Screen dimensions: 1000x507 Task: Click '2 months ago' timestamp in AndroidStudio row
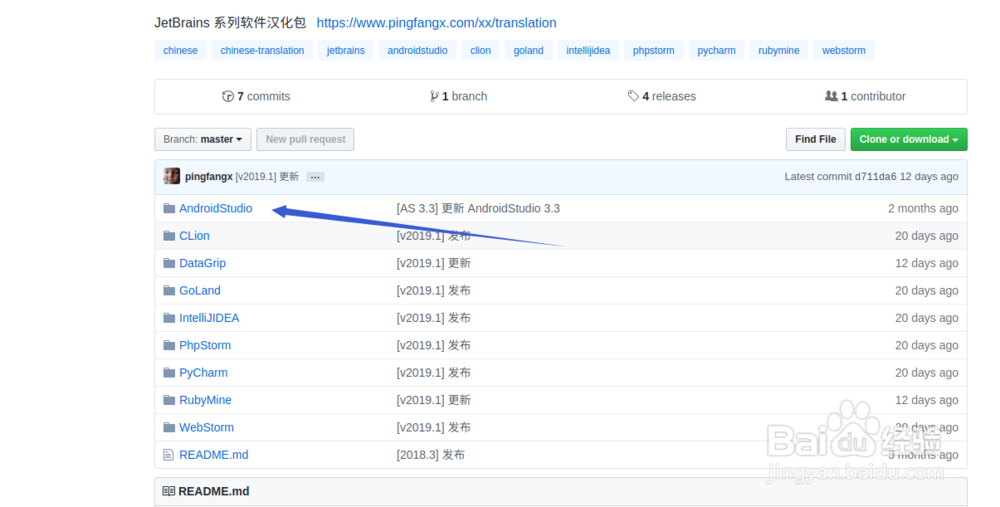pyautogui.click(x=923, y=209)
